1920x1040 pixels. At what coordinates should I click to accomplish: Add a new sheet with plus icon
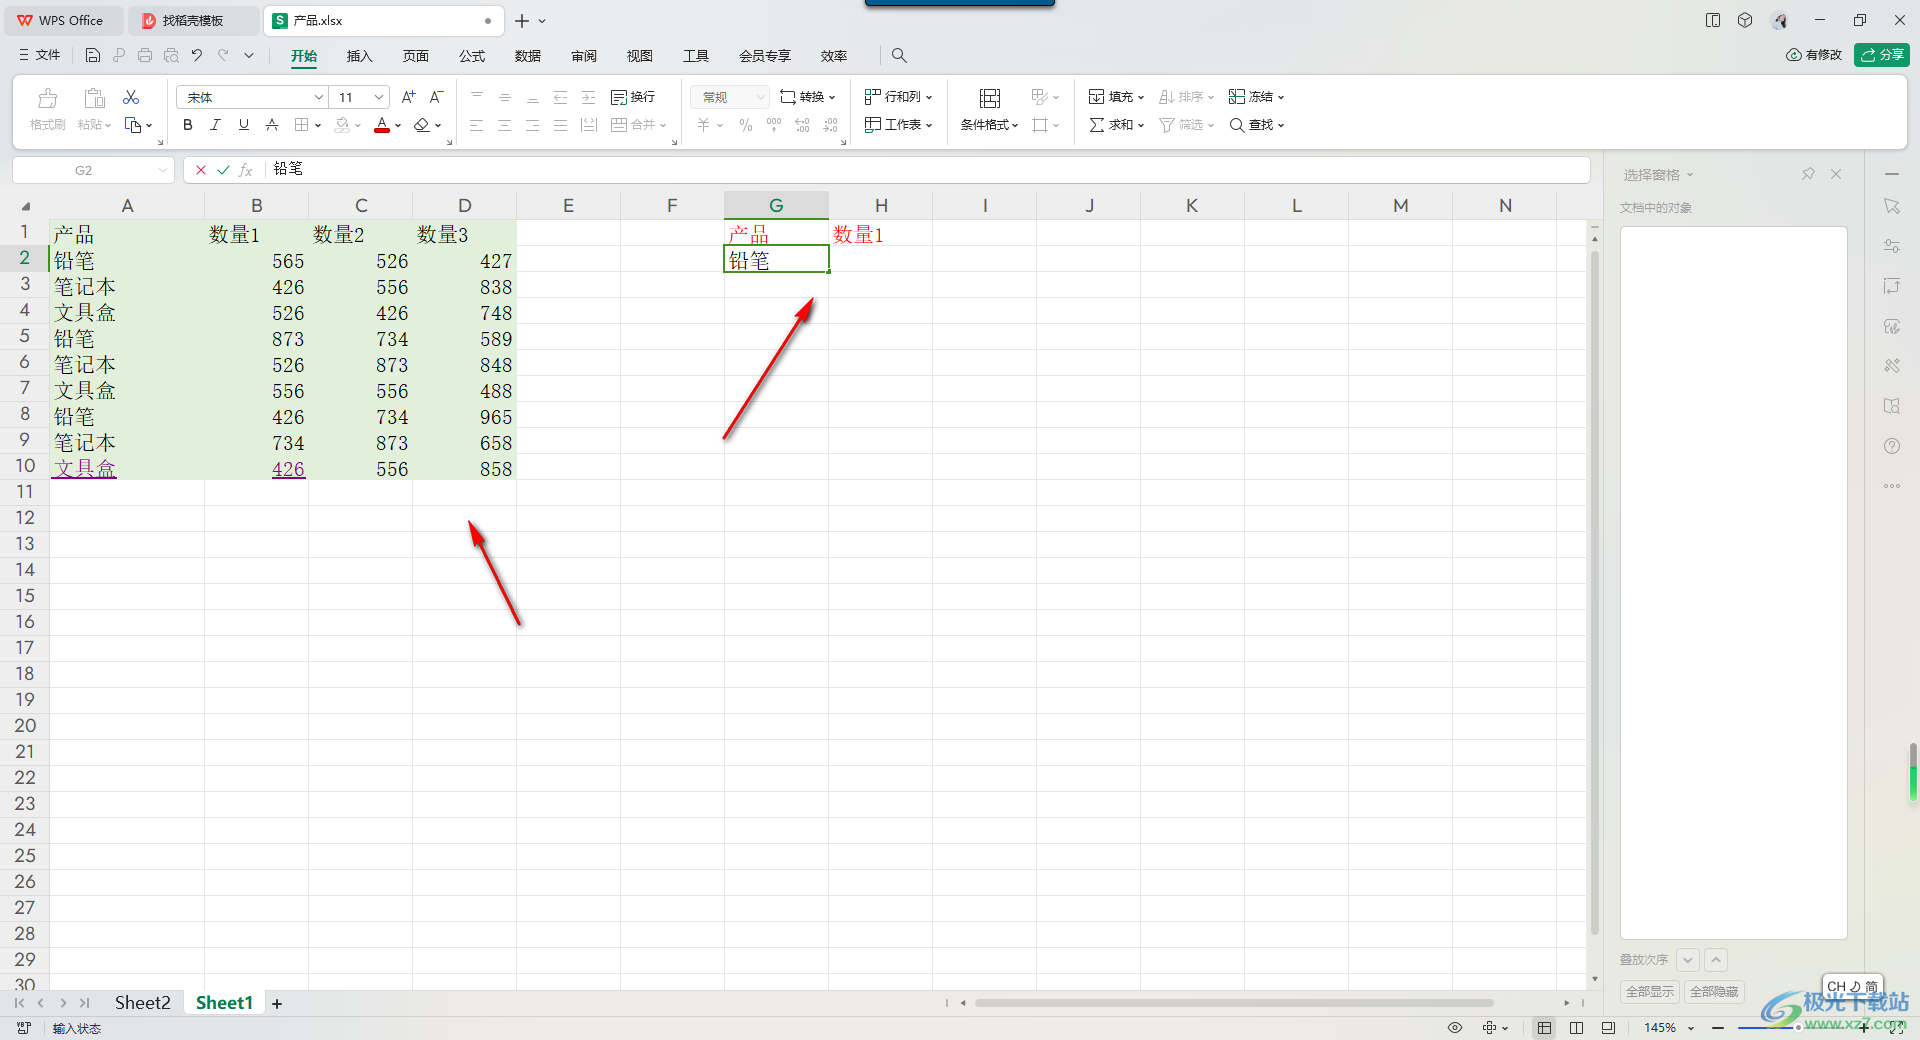[x=277, y=1003]
